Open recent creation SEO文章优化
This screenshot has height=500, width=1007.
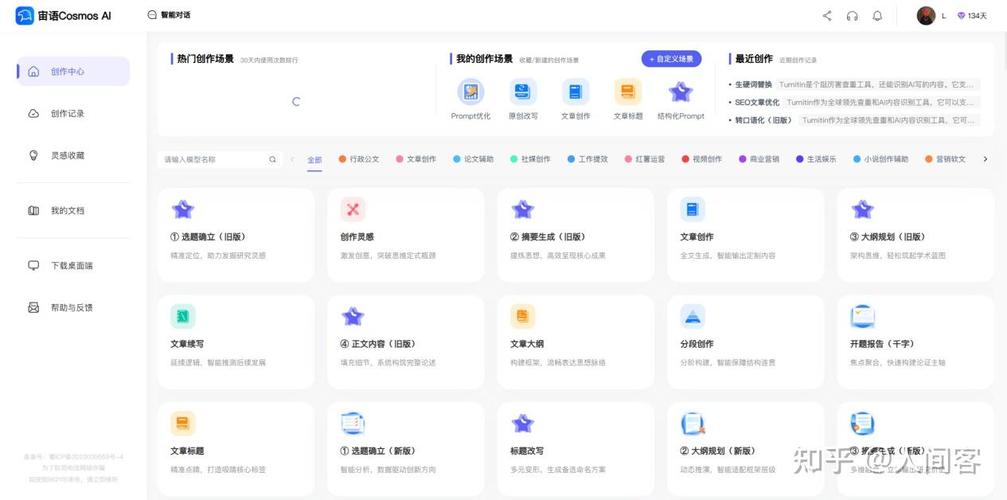854,102
